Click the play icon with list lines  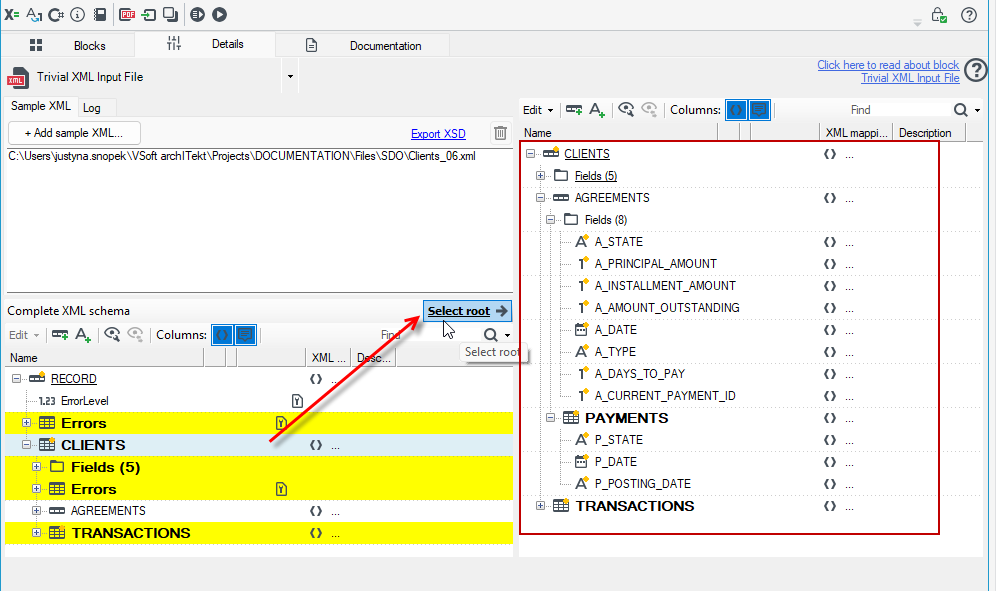(x=198, y=14)
